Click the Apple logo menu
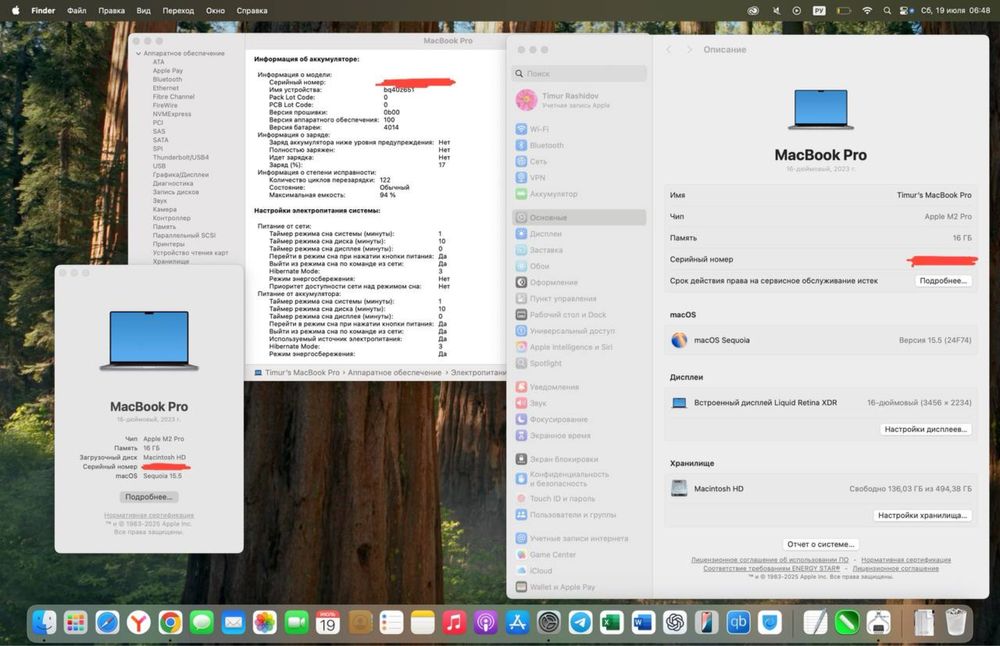Image resolution: width=1000 pixels, height=646 pixels. tap(16, 10)
